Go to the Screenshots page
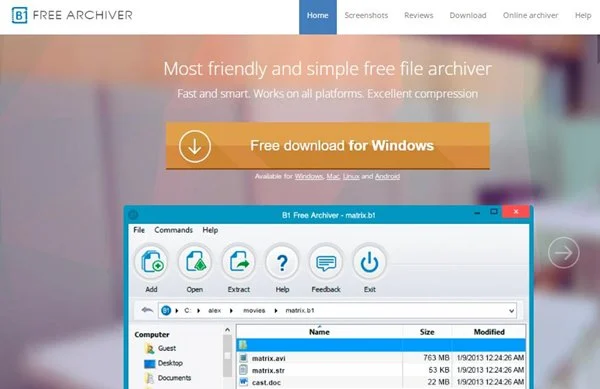 [x=366, y=15]
